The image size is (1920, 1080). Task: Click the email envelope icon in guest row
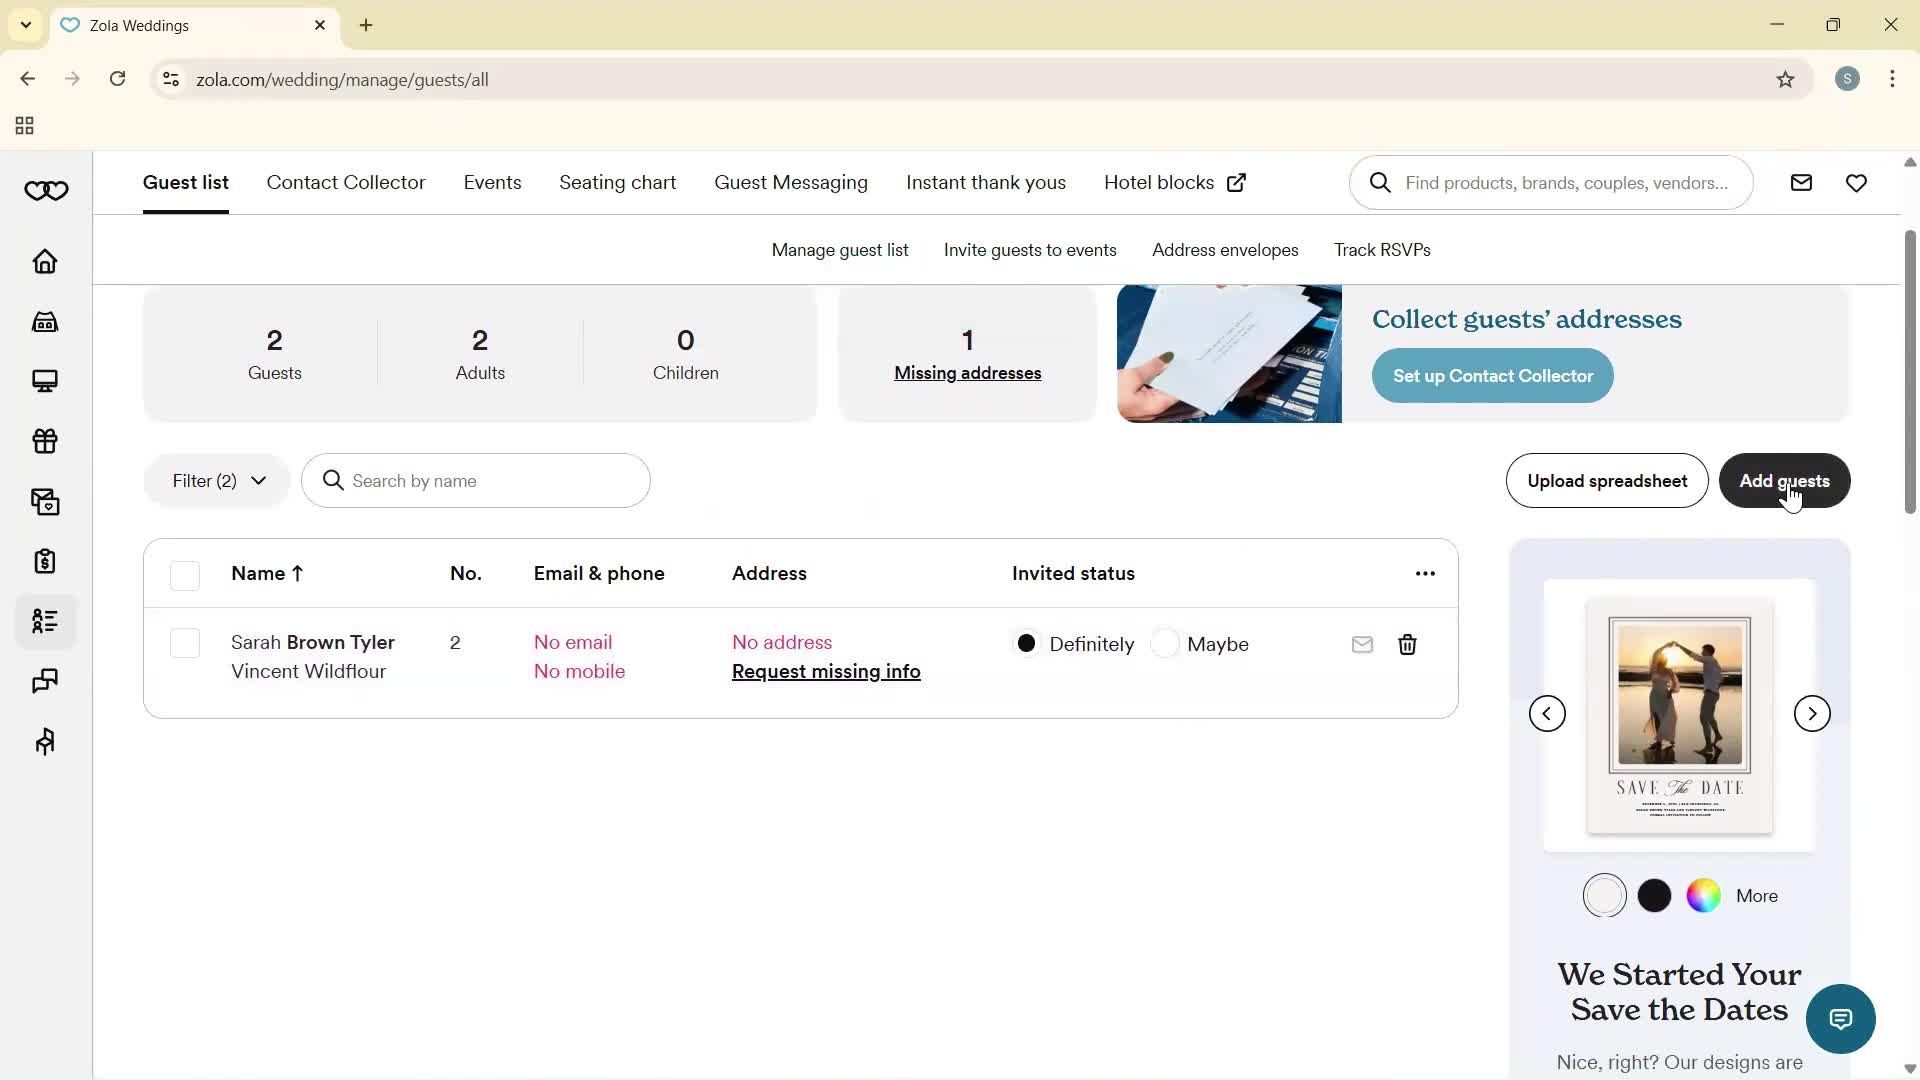coord(1361,645)
